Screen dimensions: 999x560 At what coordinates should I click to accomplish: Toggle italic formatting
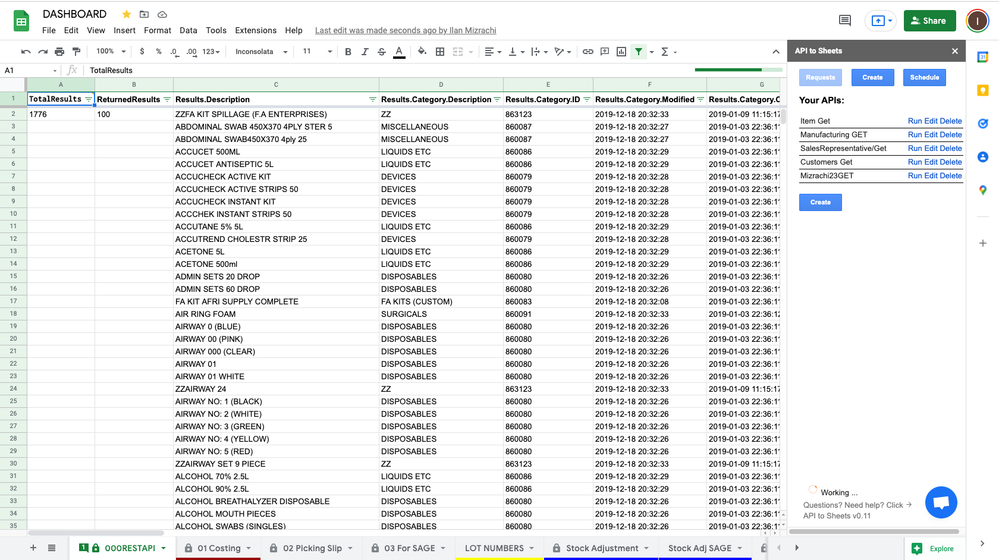[x=364, y=52]
